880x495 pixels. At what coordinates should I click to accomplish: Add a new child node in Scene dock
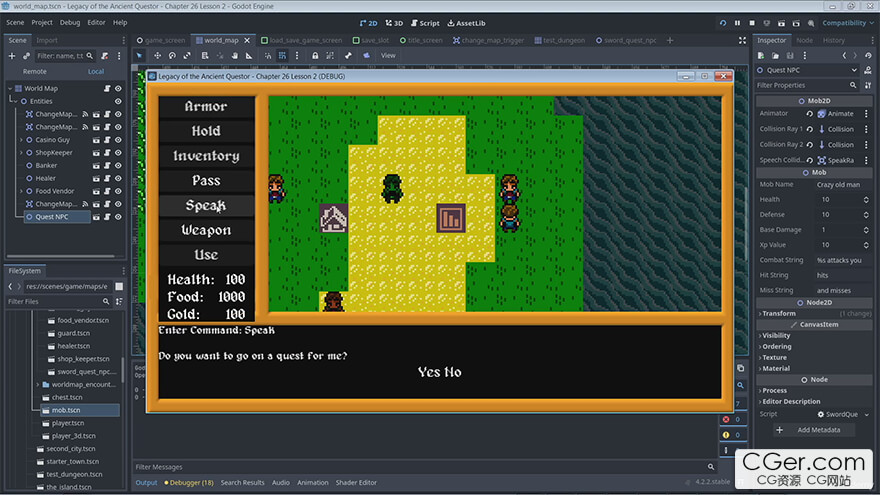[12, 56]
